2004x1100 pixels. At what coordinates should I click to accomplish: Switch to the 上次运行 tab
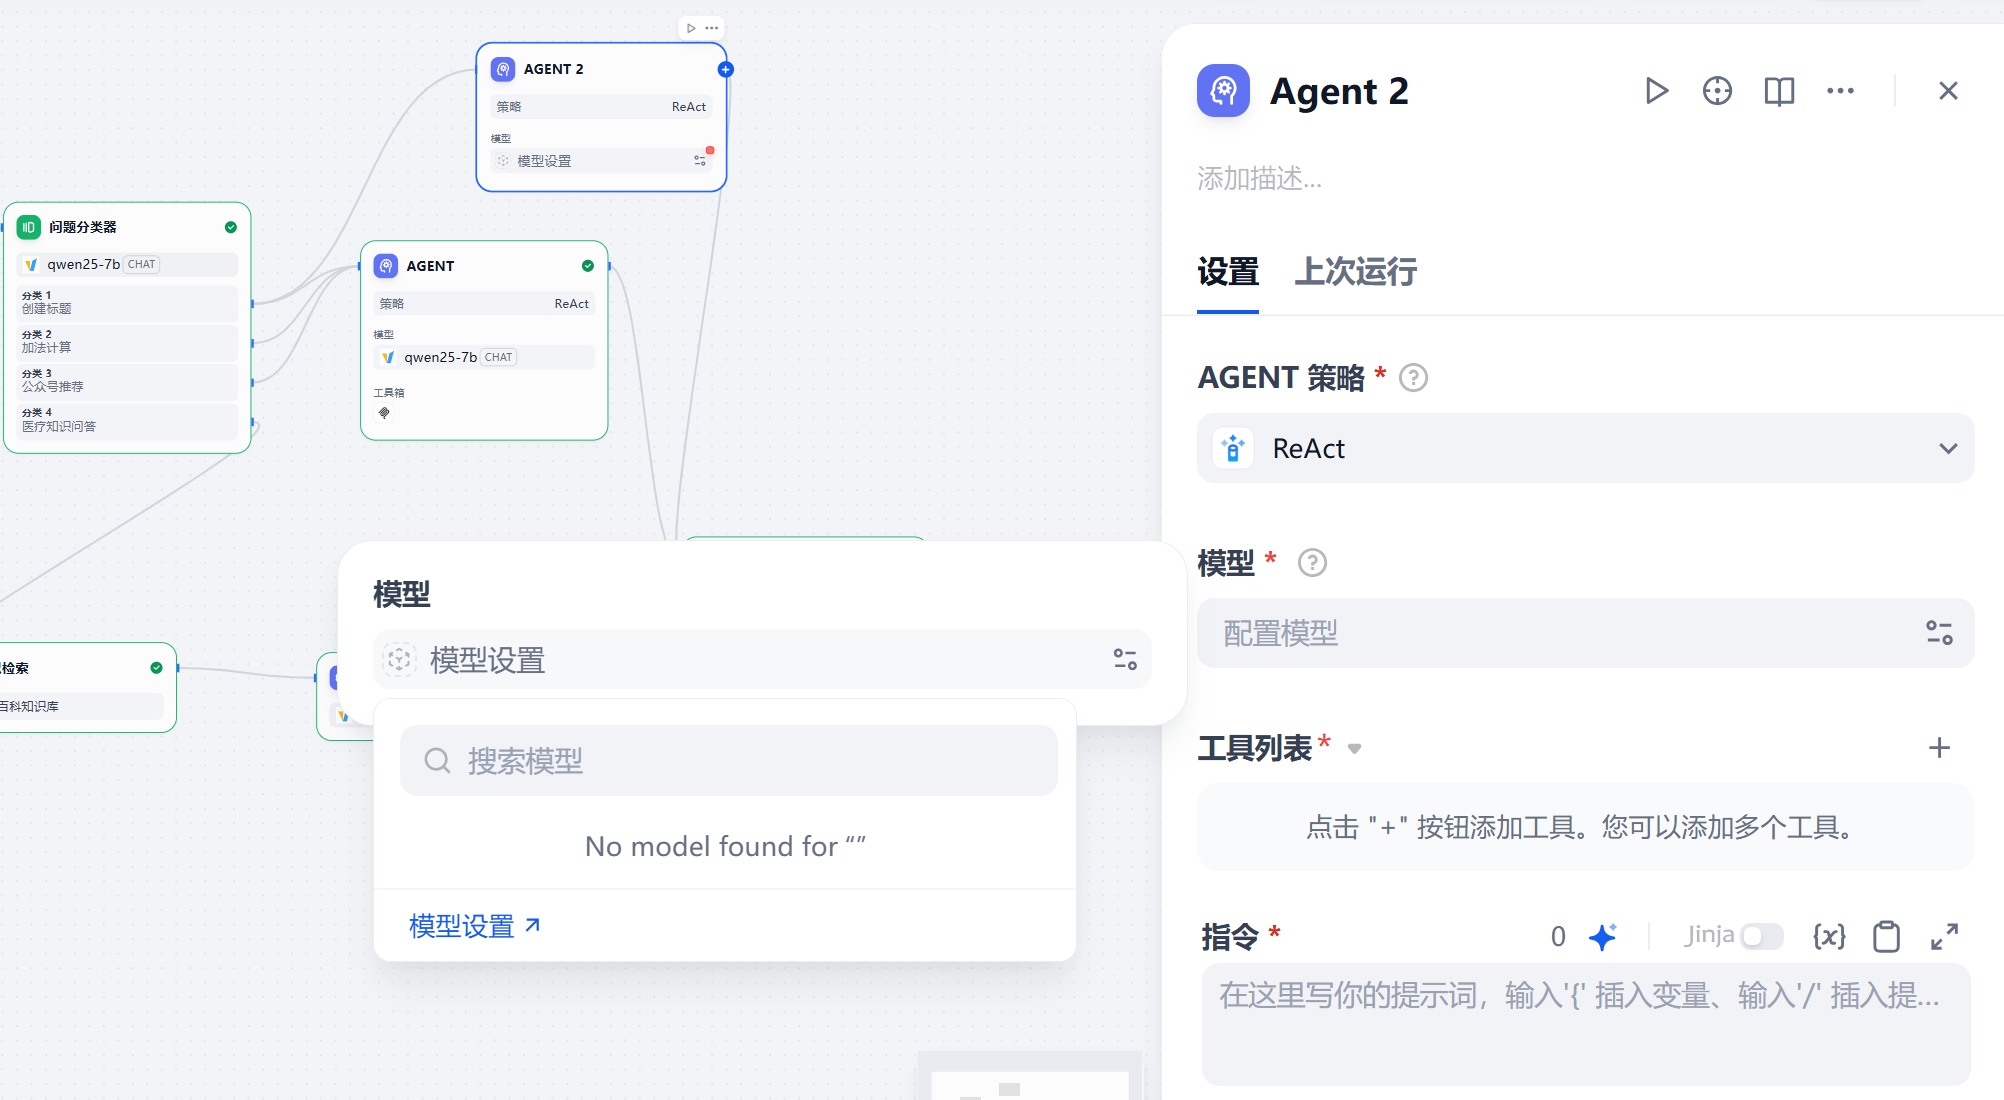pos(1357,272)
